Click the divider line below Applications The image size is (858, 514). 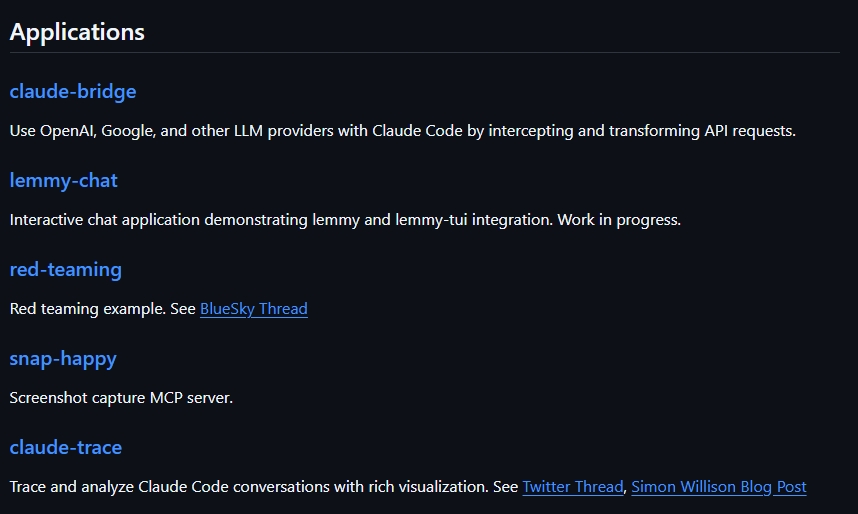(x=425, y=53)
